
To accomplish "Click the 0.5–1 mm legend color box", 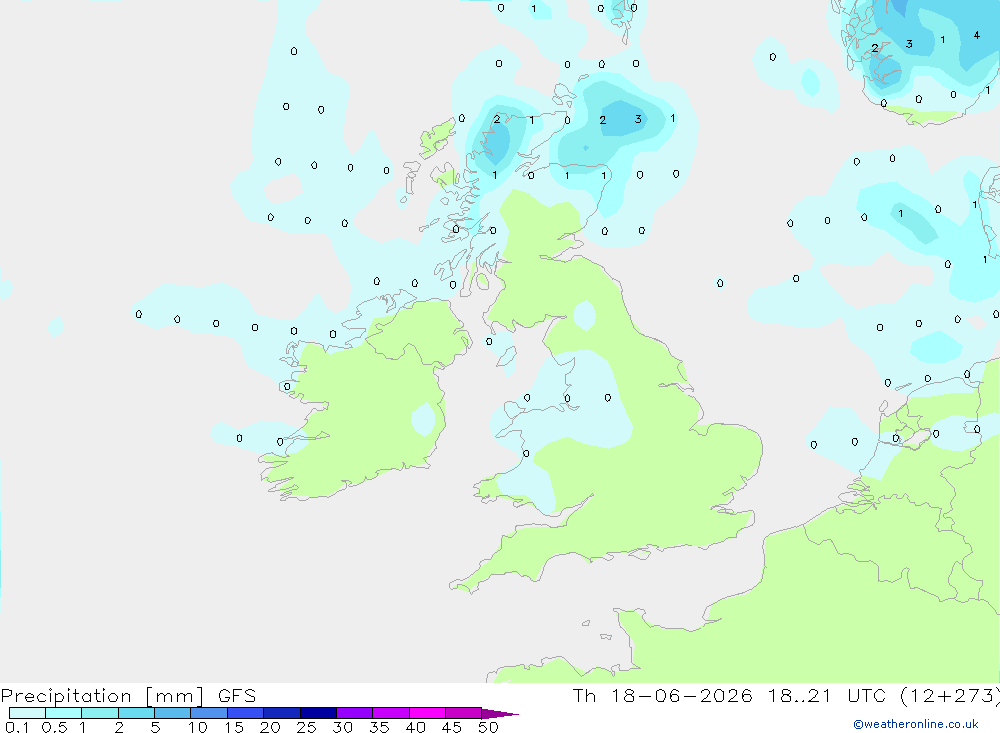I will point(64,713).
